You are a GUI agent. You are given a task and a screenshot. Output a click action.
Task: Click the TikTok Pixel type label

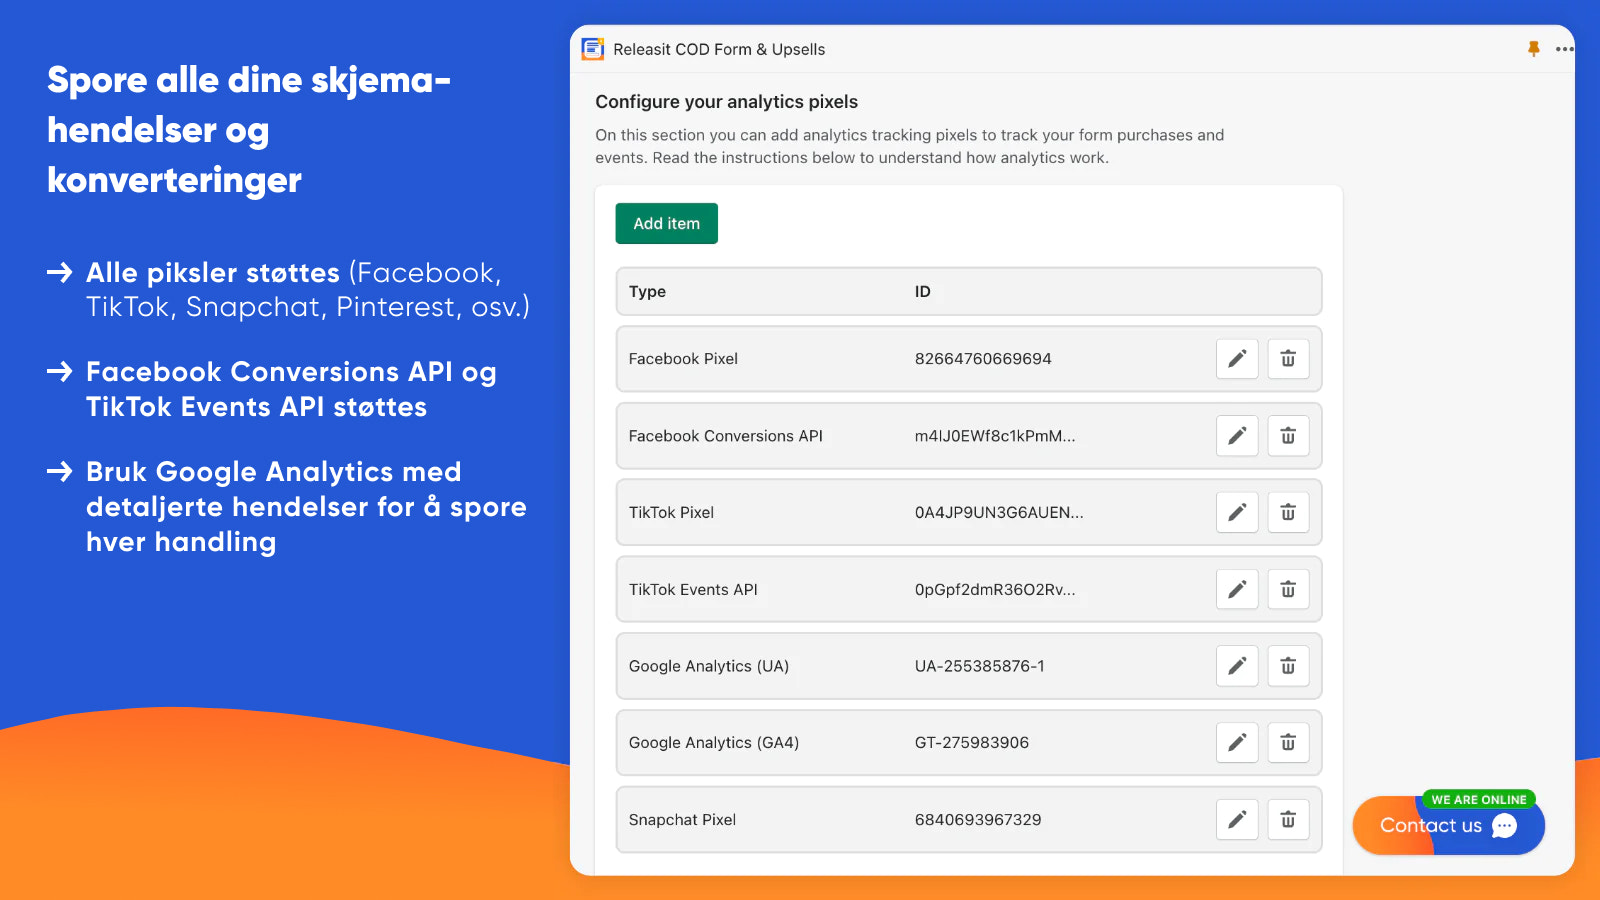tap(671, 513)
